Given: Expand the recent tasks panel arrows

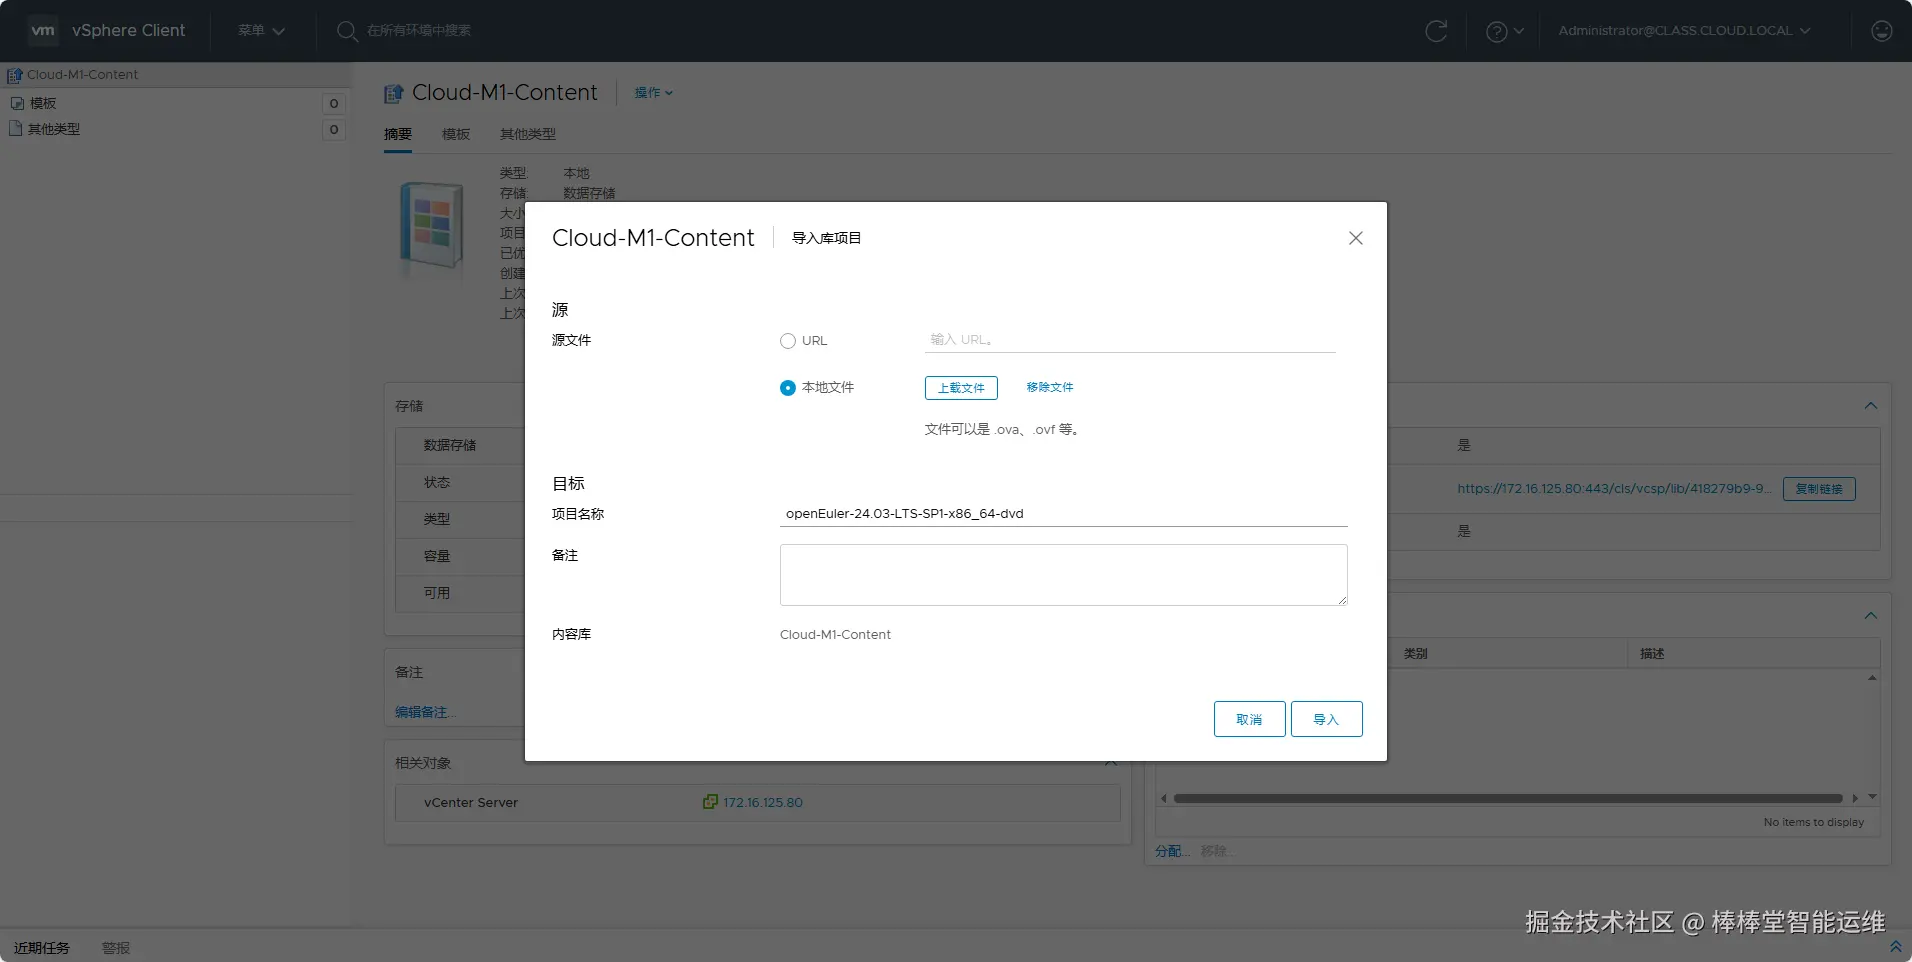Looking at the screenshot, I should point(1895,946).
